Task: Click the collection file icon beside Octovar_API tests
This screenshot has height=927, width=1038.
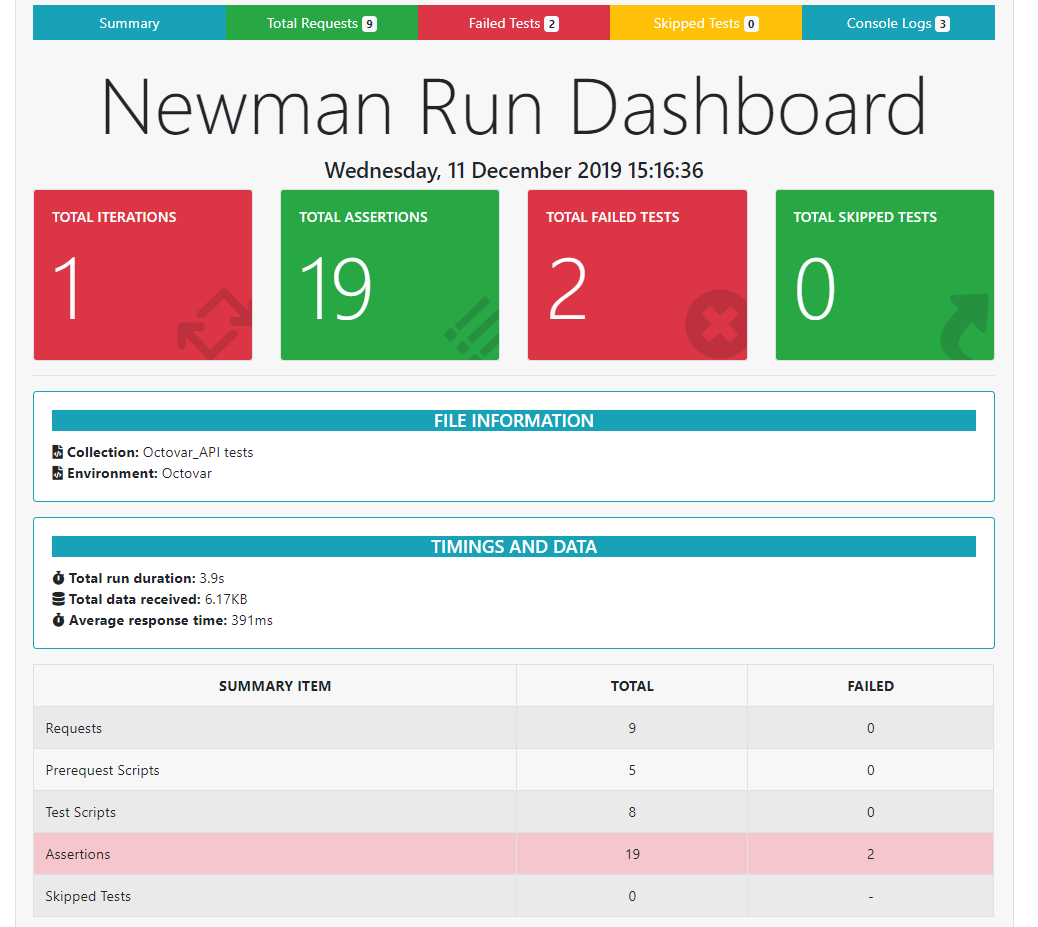Action: click(57, 451)
